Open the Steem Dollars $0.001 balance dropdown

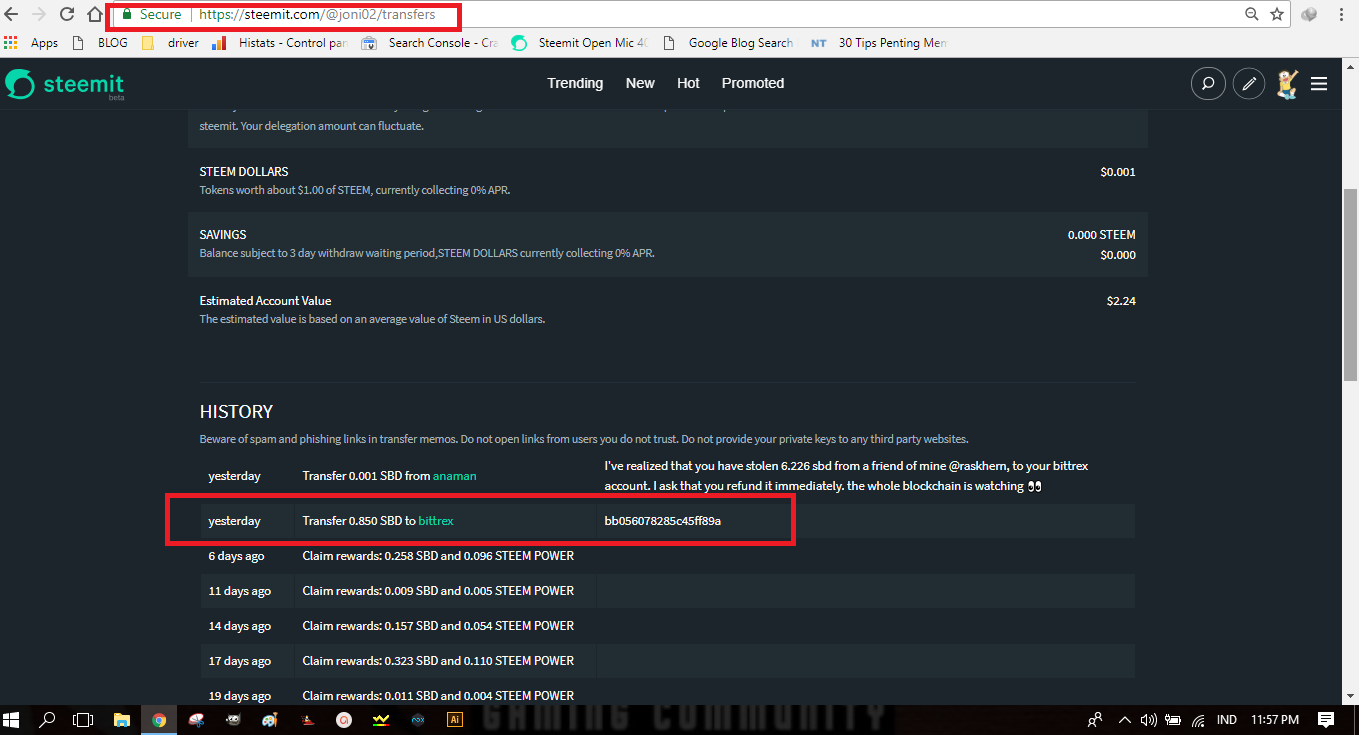[1118, 172]
